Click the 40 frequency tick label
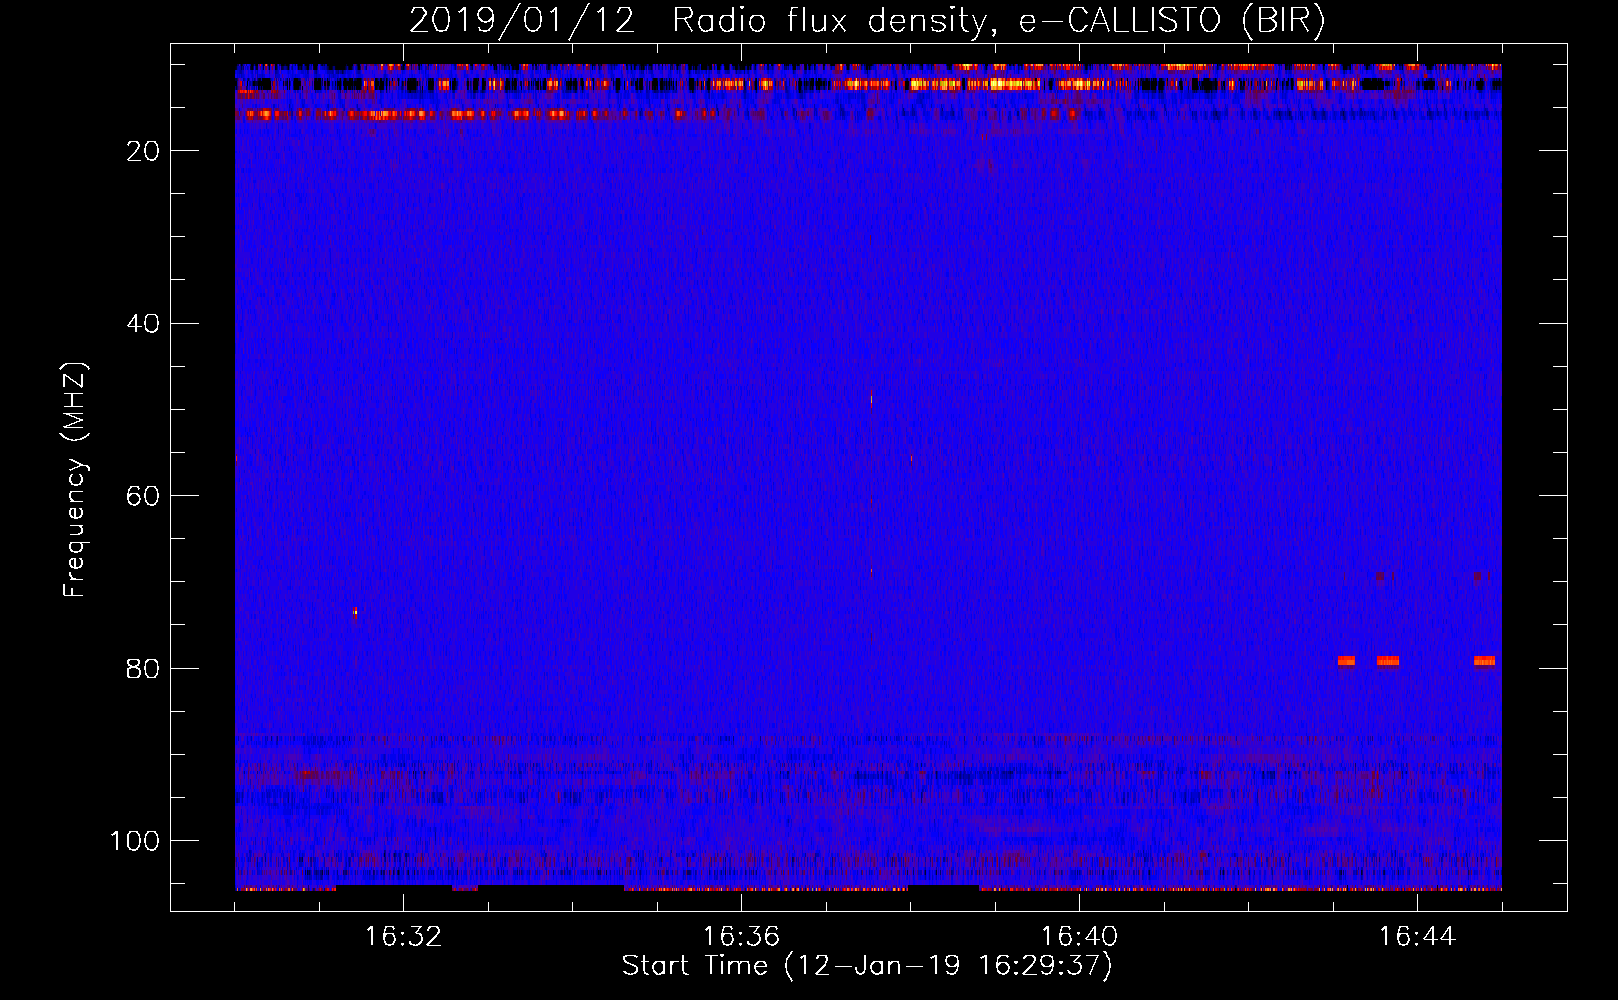This screenshot has height=1000, width=1618. (143, 324)
